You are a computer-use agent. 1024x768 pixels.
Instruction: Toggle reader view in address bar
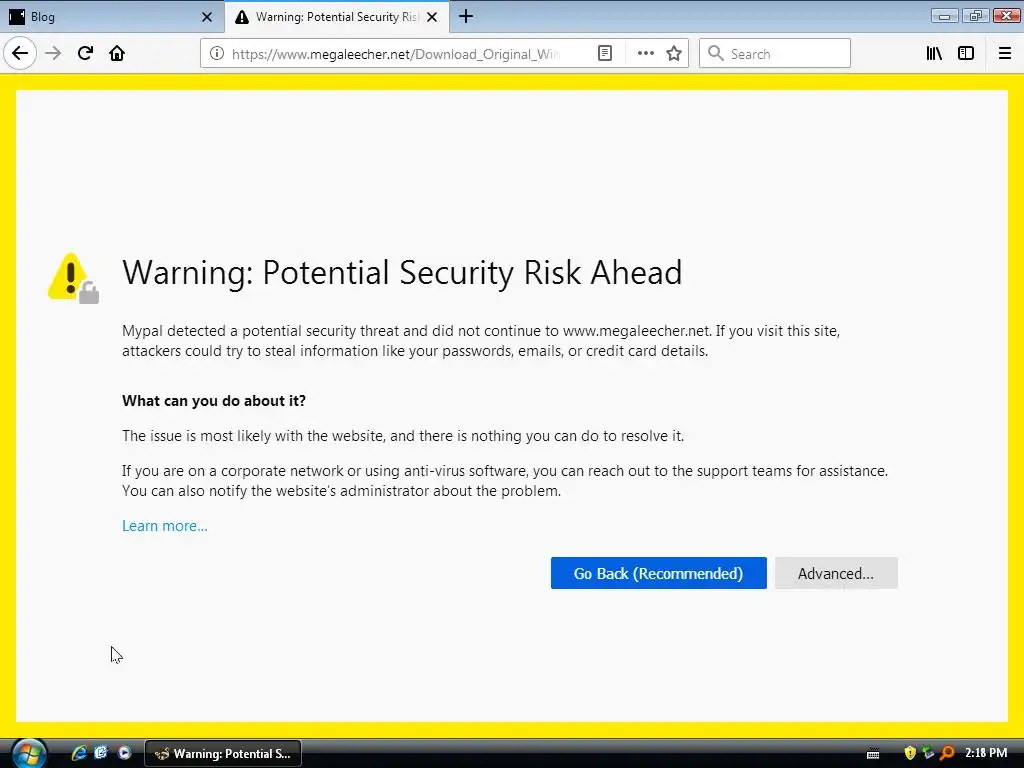point(605,54)
